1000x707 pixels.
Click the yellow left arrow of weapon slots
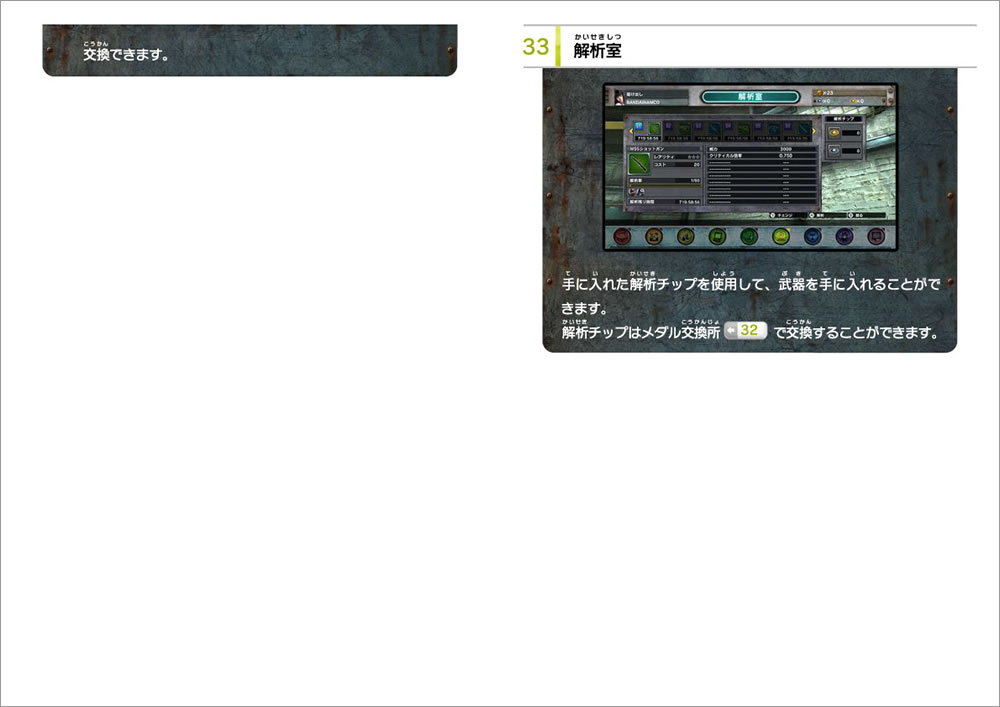pos(631,131)
